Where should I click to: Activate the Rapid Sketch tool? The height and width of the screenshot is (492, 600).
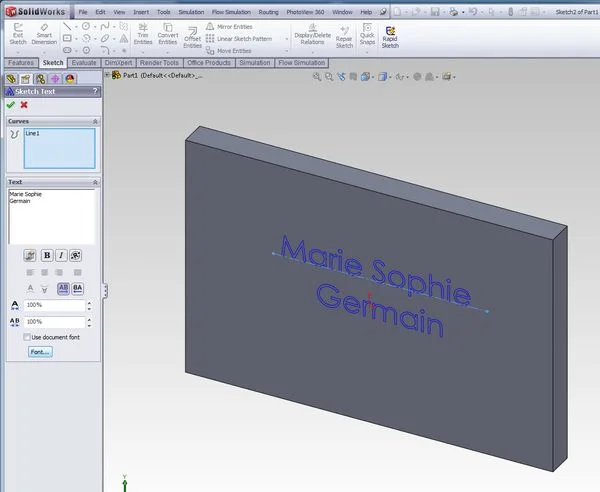(390, 35)
